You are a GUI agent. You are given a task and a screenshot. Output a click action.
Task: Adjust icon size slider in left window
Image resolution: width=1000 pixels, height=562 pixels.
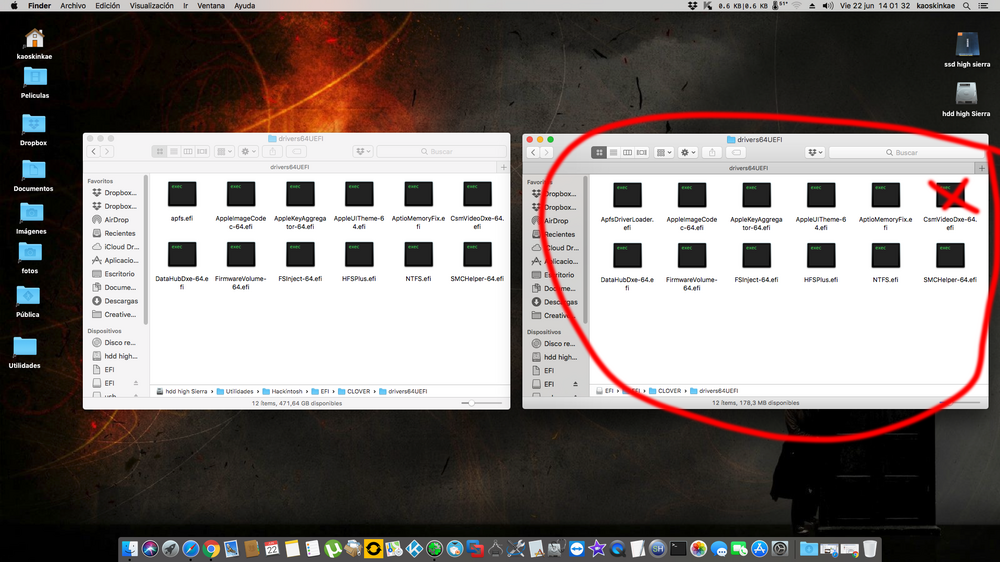[x=470, y=403]
